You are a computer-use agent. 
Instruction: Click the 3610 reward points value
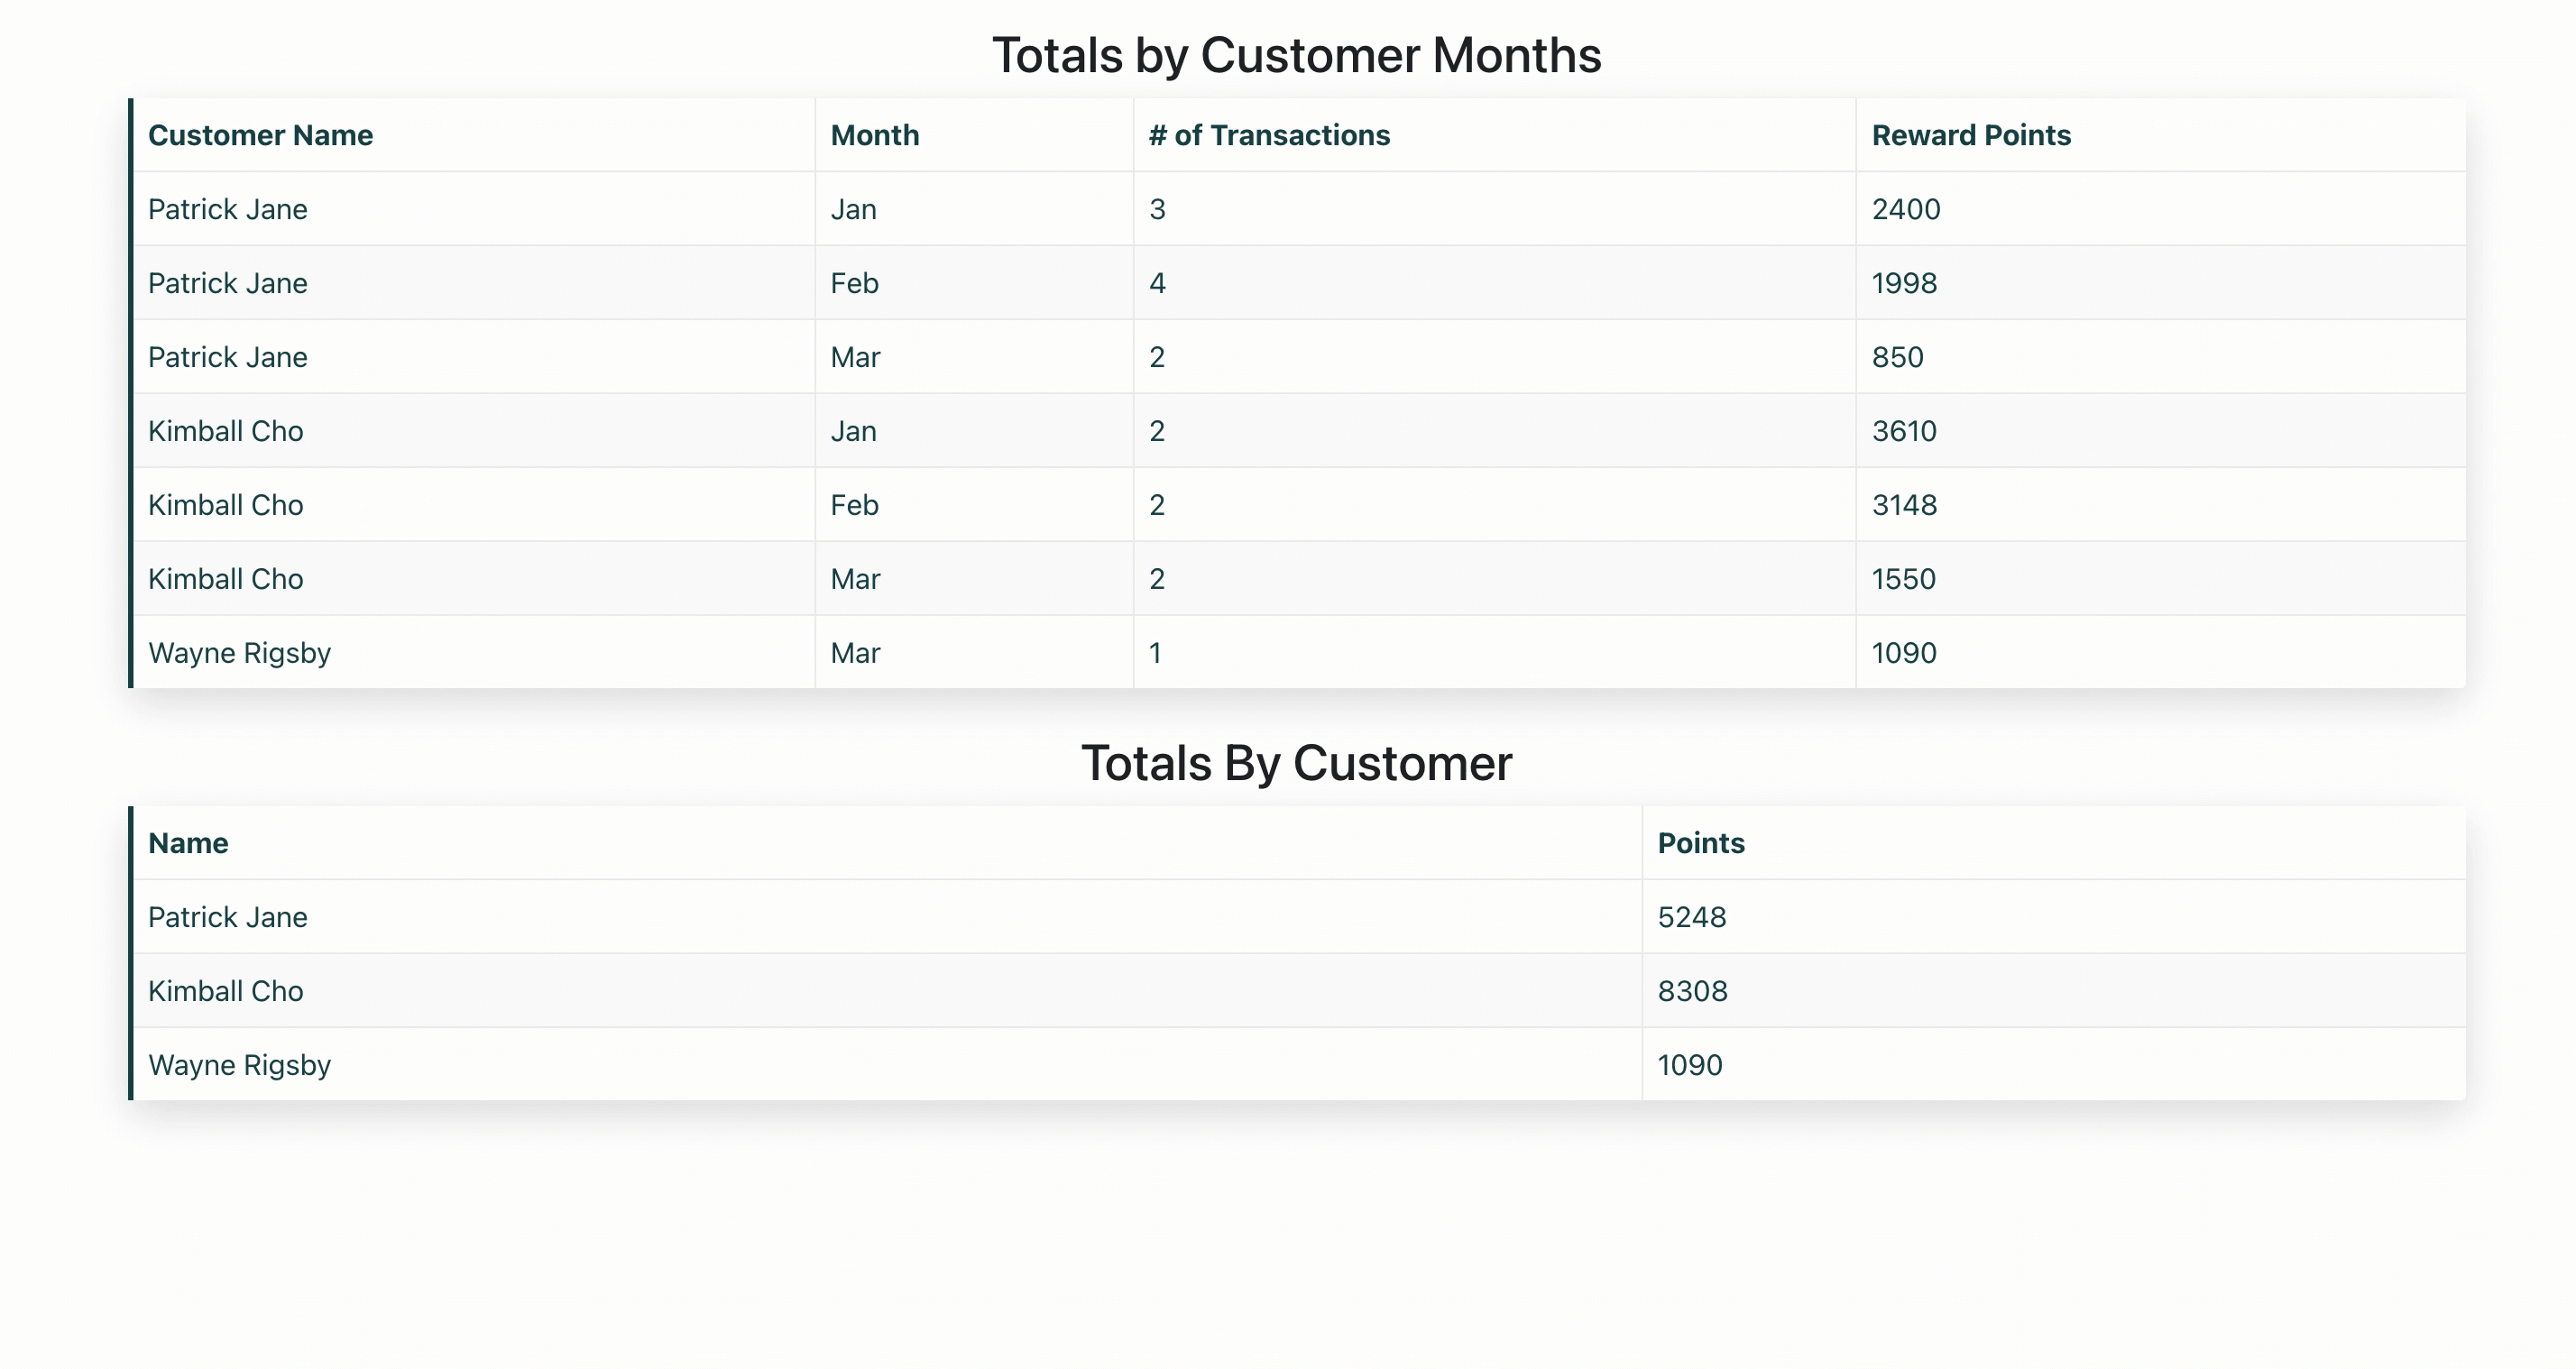point(1904,431)
